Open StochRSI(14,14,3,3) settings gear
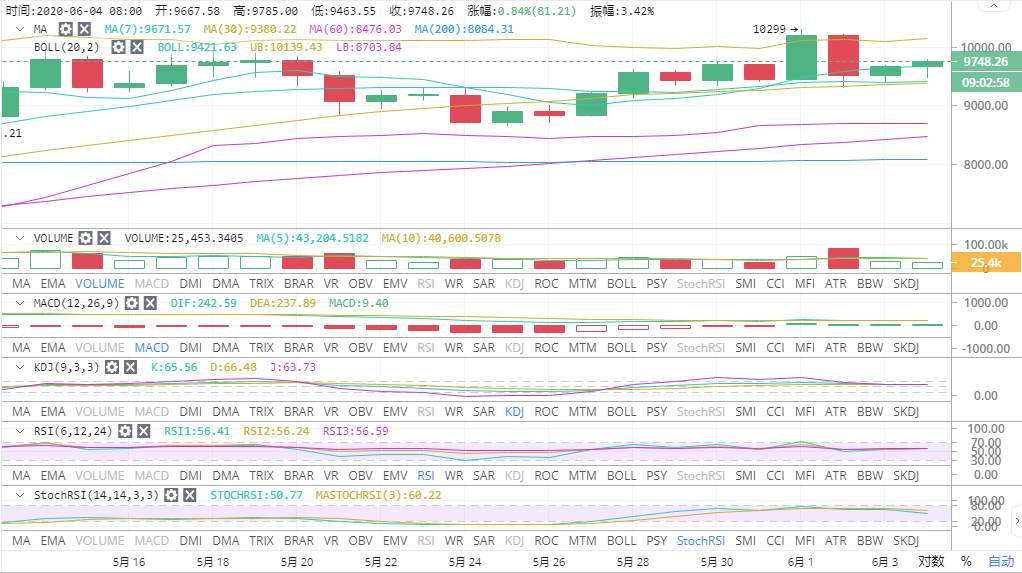This screenshot has width=1022, height=573. click(171, 495)
